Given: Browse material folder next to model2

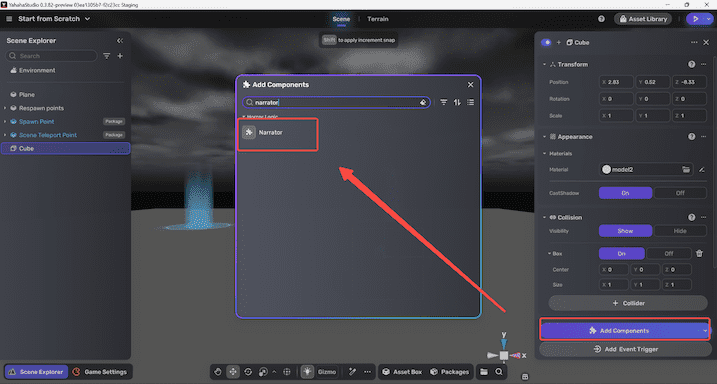Looking at the screenshot, I should tap(686, 170).
